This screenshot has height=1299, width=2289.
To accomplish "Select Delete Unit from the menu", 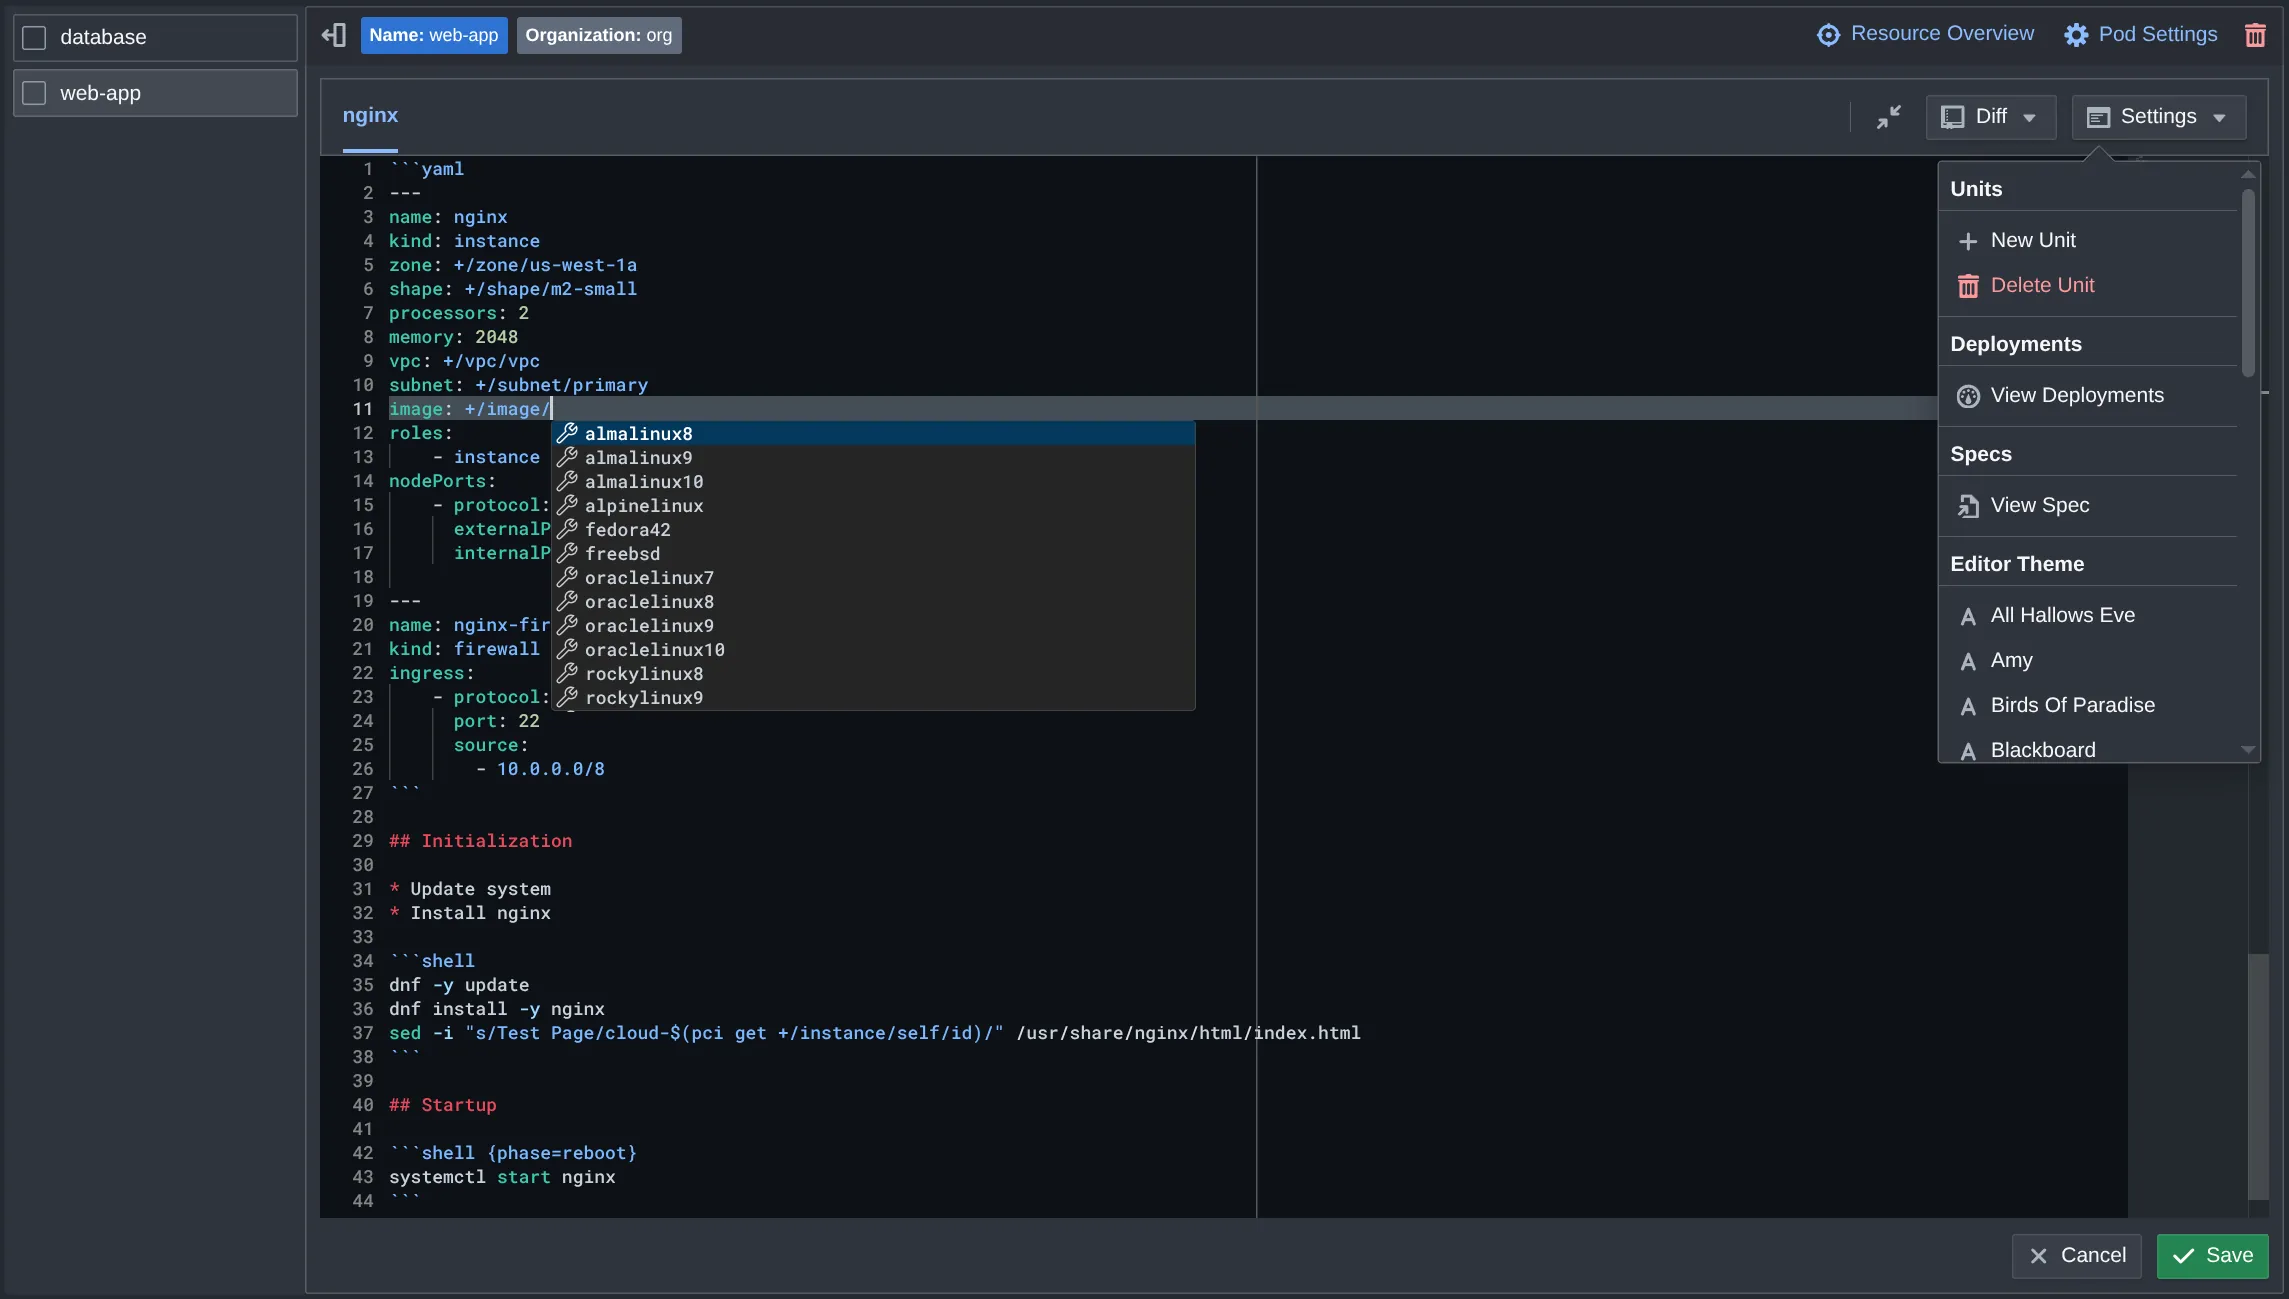I will (x=2042, y=285).
